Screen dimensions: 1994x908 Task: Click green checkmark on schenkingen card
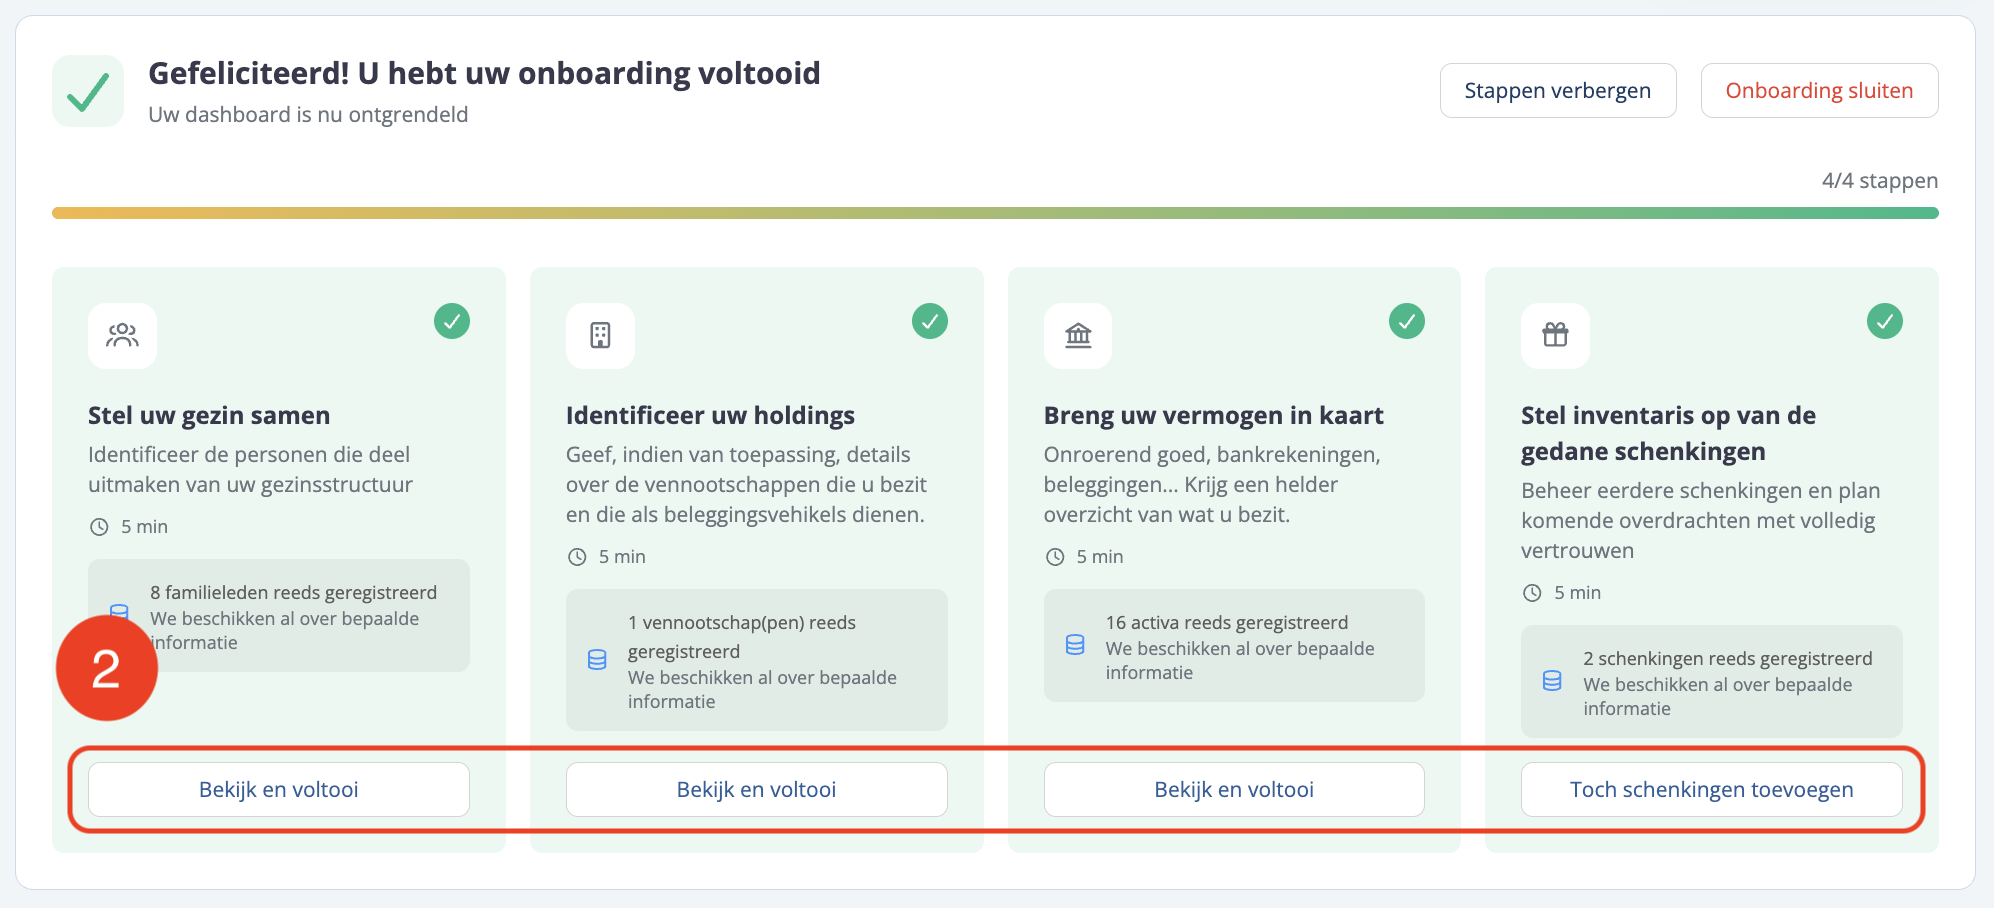[1885, 321]
